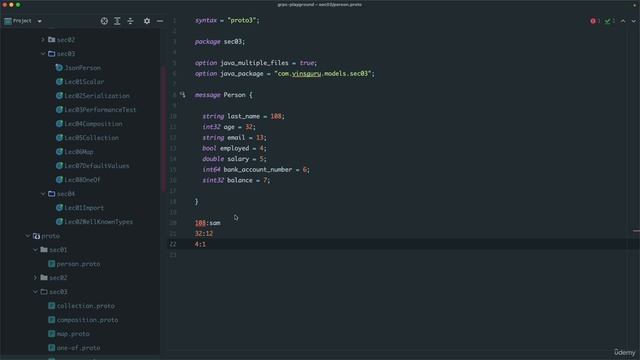Go to next highlighted error arrow
The width and height of the screenshot is (640, 360).
(x=633, y=21)
